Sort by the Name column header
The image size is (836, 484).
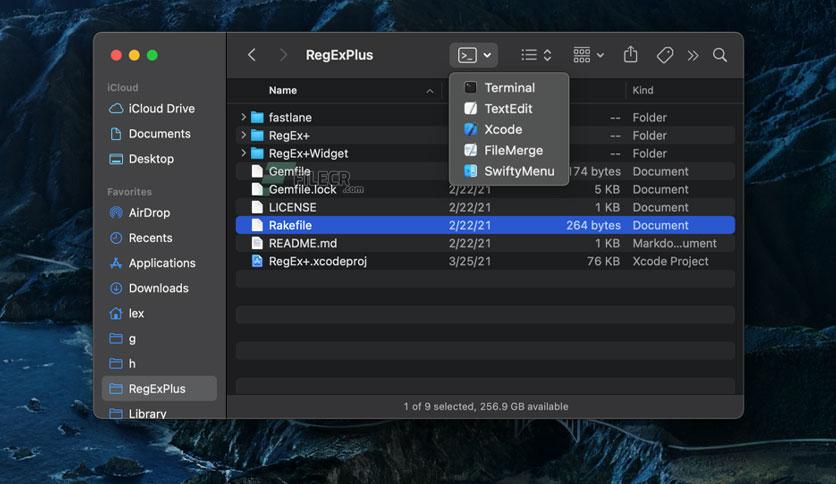point(283,90)
